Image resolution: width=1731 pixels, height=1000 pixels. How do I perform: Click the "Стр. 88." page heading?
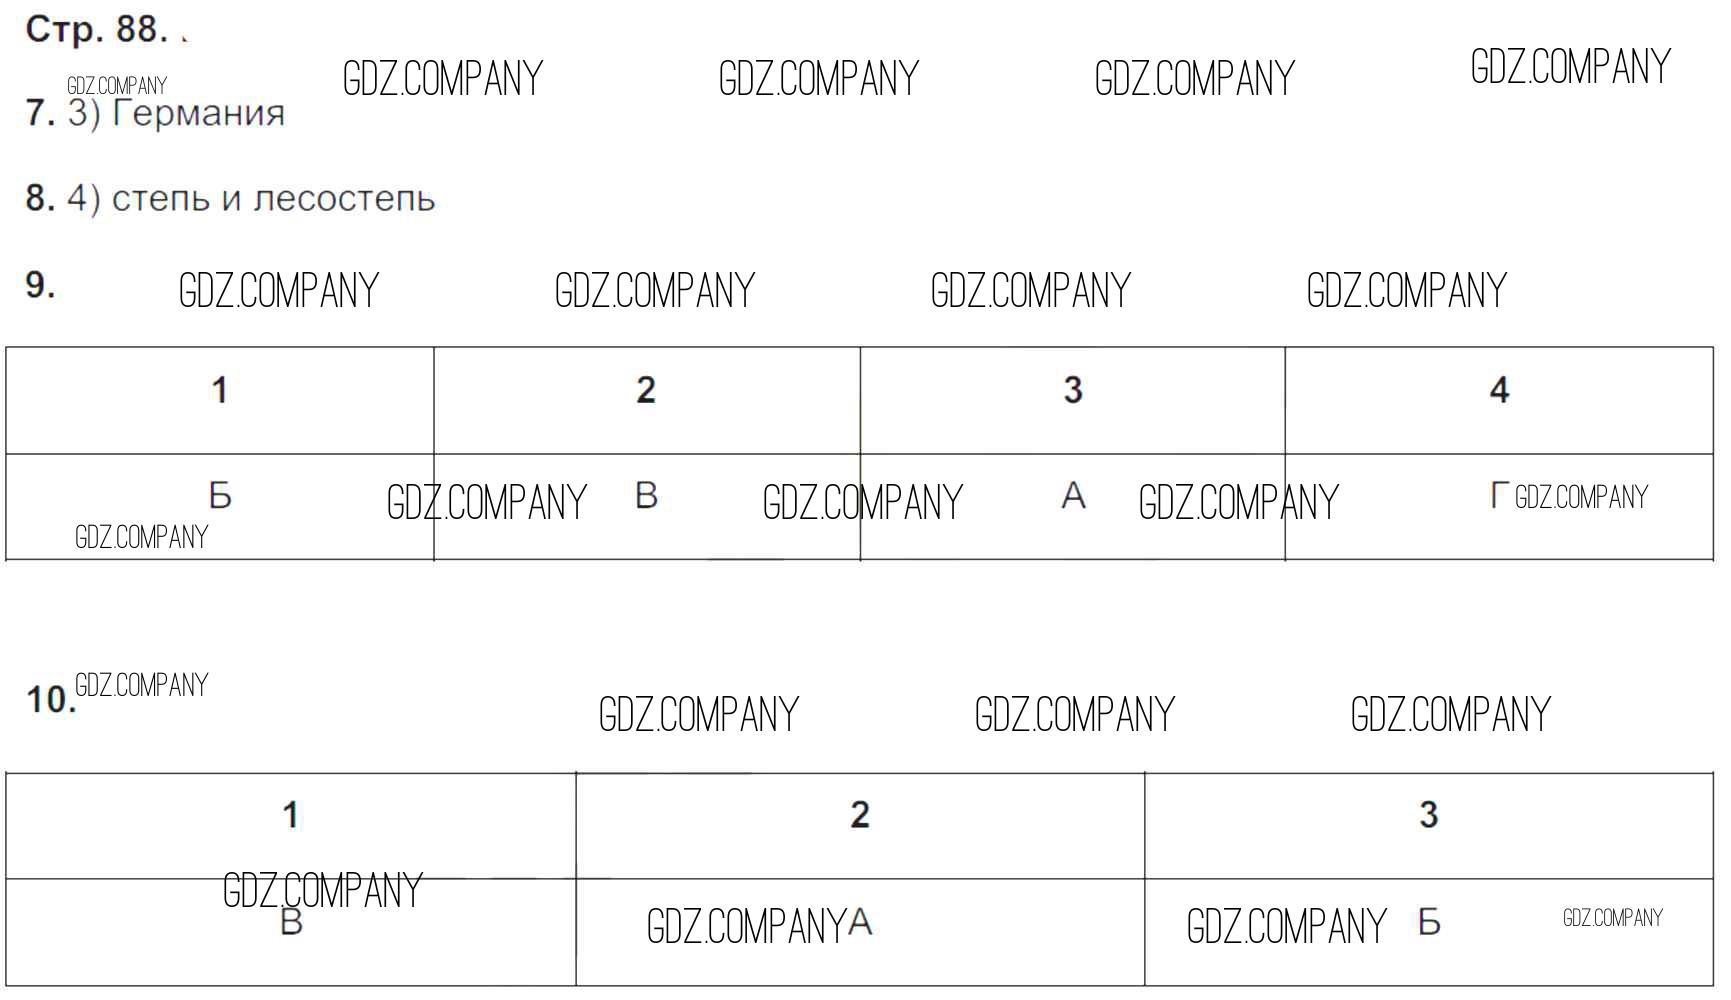96,29
